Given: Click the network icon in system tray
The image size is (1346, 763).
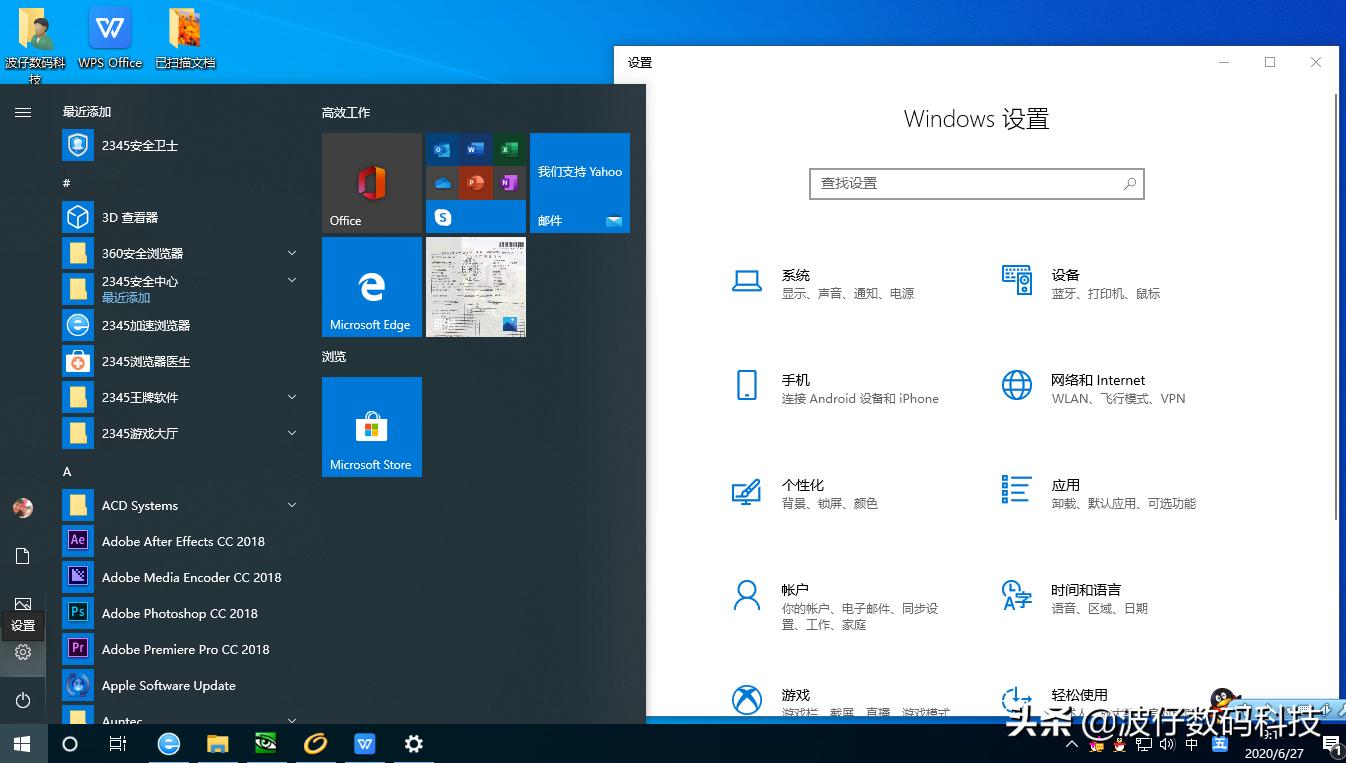Looking at the screenshot, I should click(x=1144, y=744).
